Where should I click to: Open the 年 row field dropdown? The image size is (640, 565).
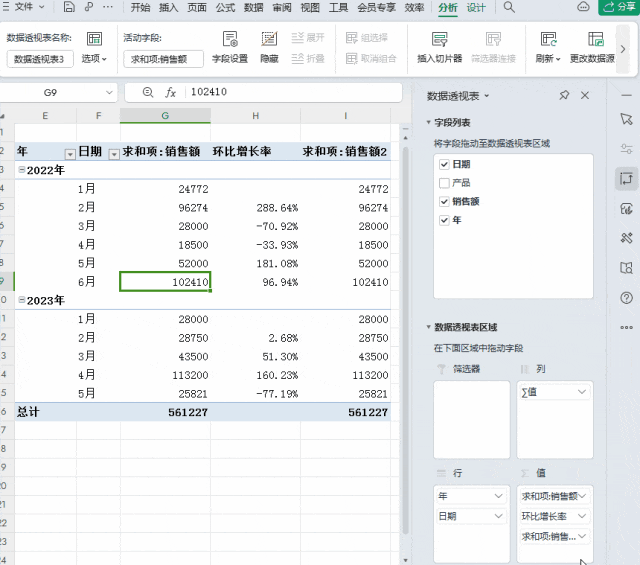click(498, 496)
